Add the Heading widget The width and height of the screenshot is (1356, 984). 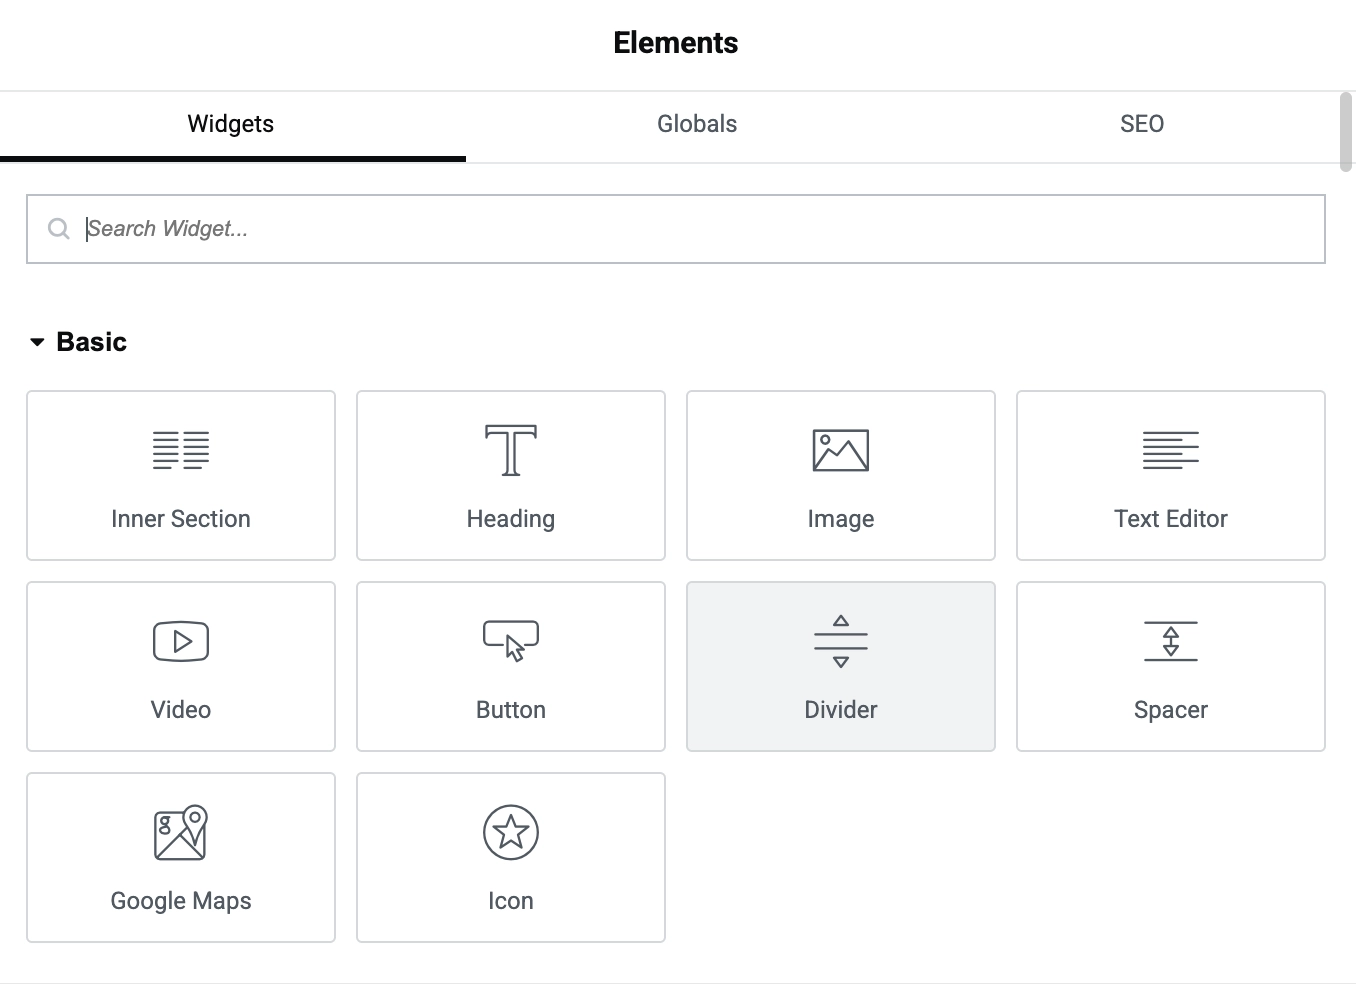click(510, 475)
